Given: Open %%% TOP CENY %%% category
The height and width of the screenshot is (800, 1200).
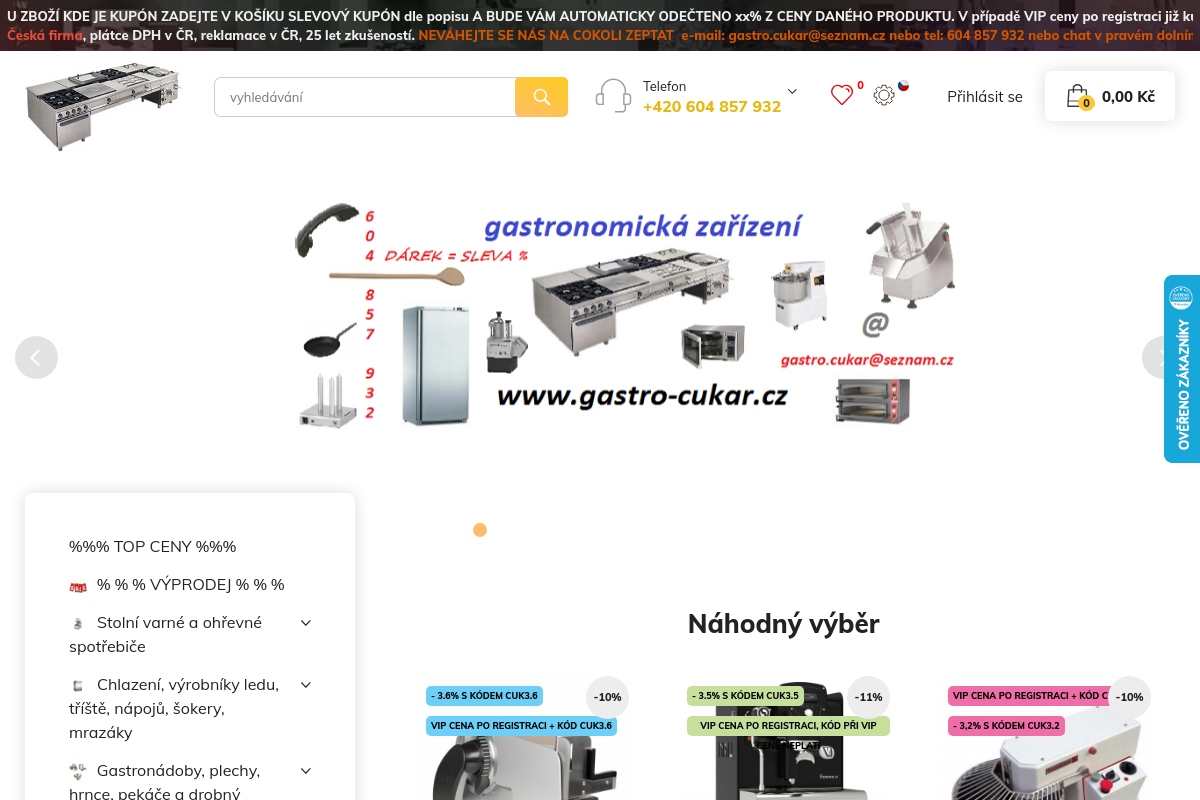Looking at the screenshot, I should coord(152,547).
